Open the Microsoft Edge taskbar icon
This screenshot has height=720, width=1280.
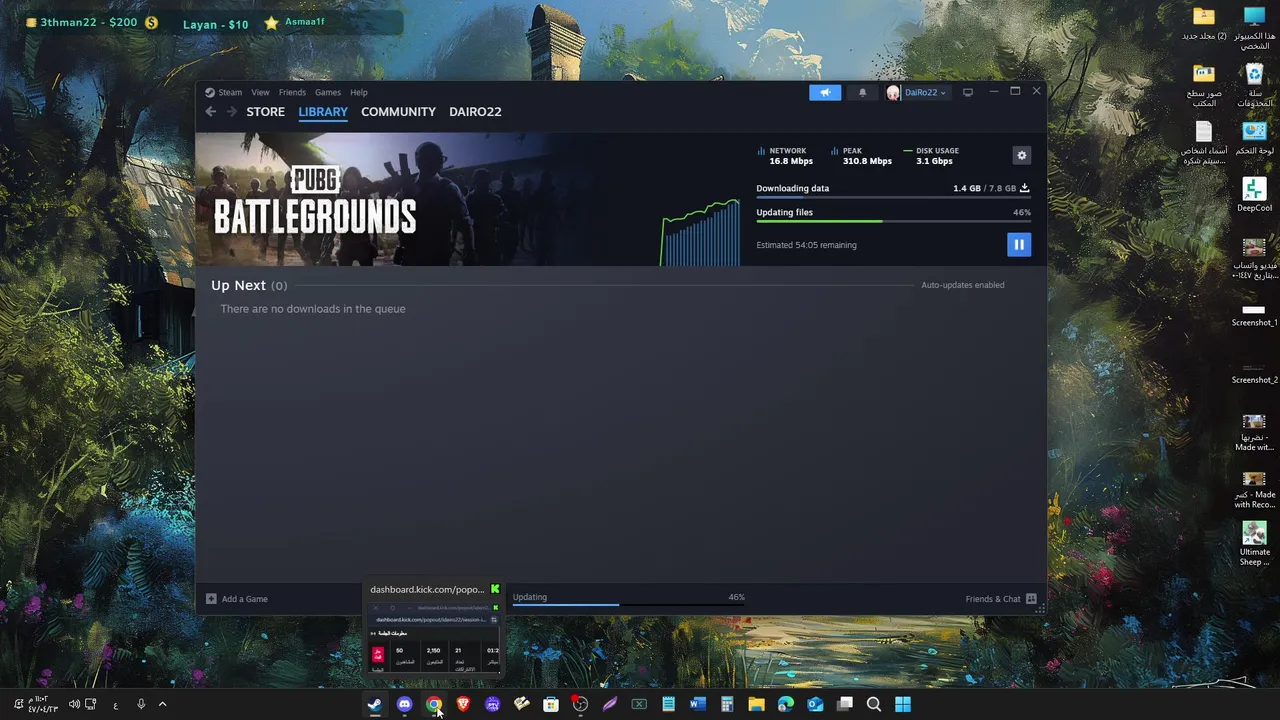(786, 704)
